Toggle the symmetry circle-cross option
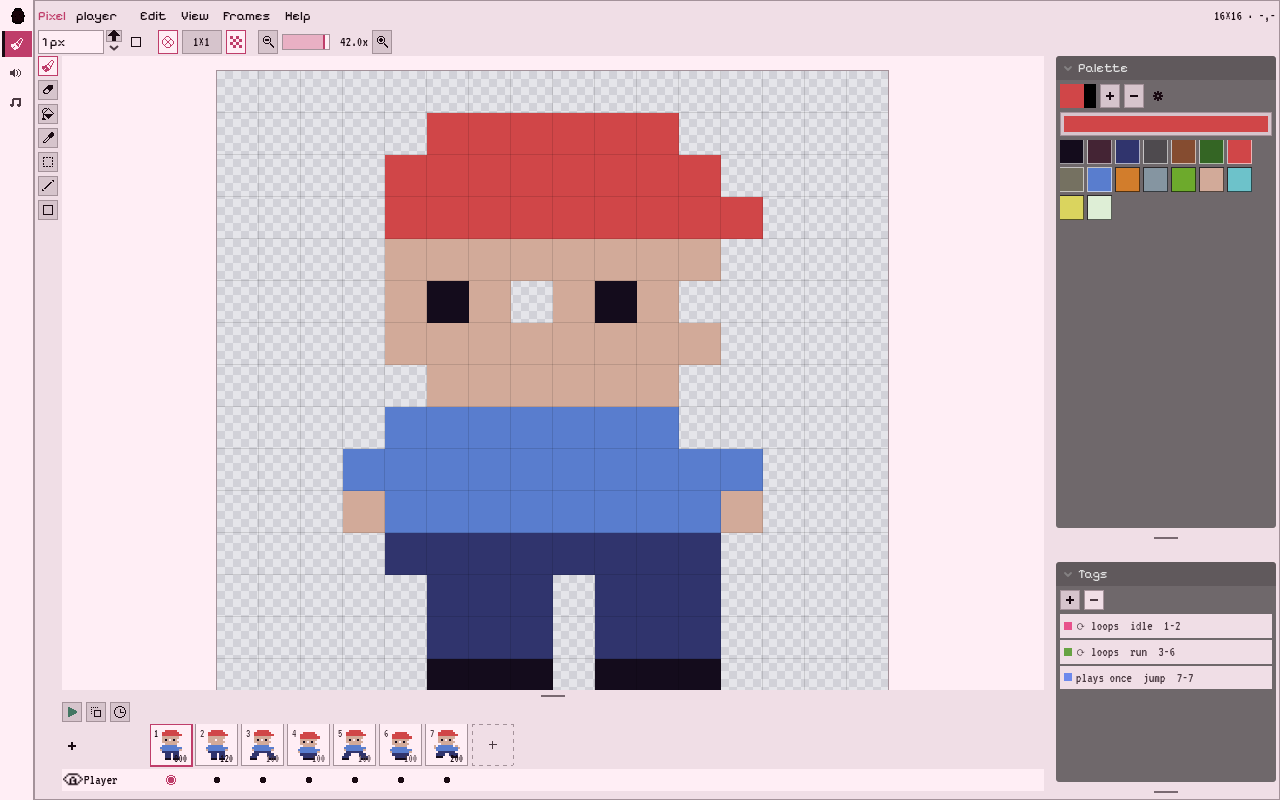This screenshot has height=800, width=1280. pos(168,42)
